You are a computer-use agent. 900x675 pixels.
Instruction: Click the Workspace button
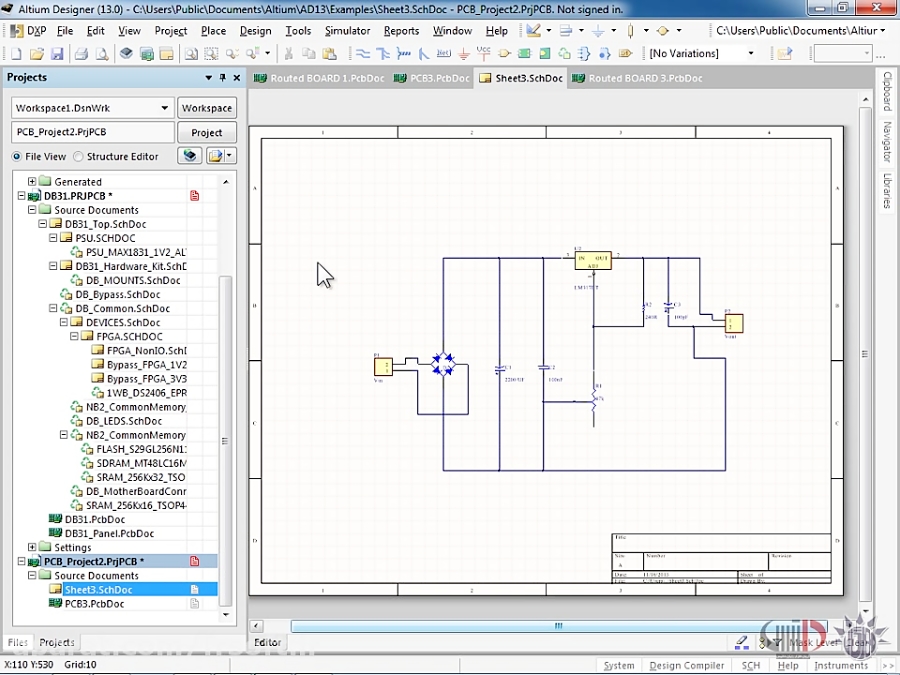(206, 108)
